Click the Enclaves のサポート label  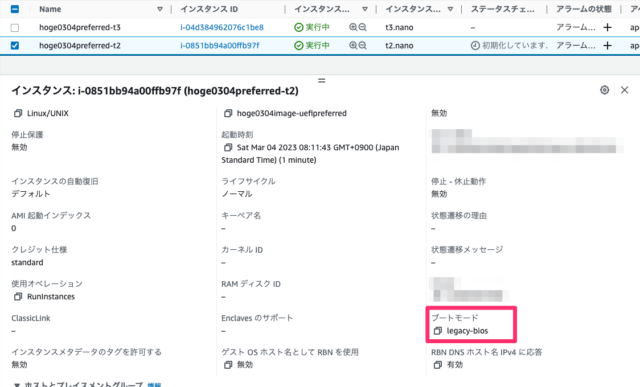point(257,318)
